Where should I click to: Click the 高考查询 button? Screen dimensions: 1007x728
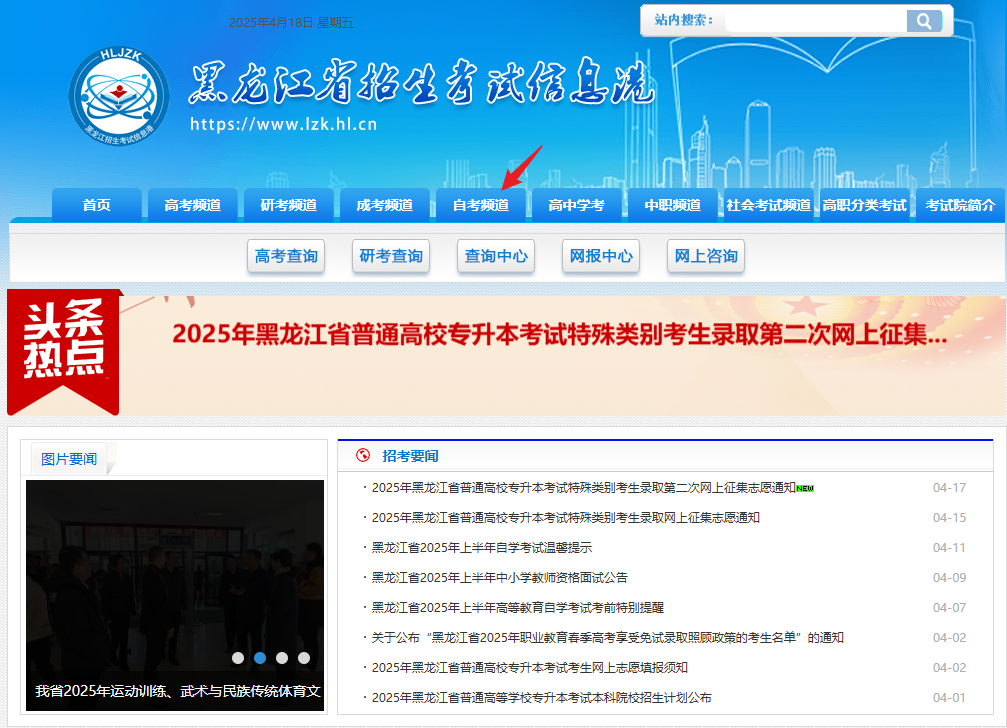click(286, 256)
